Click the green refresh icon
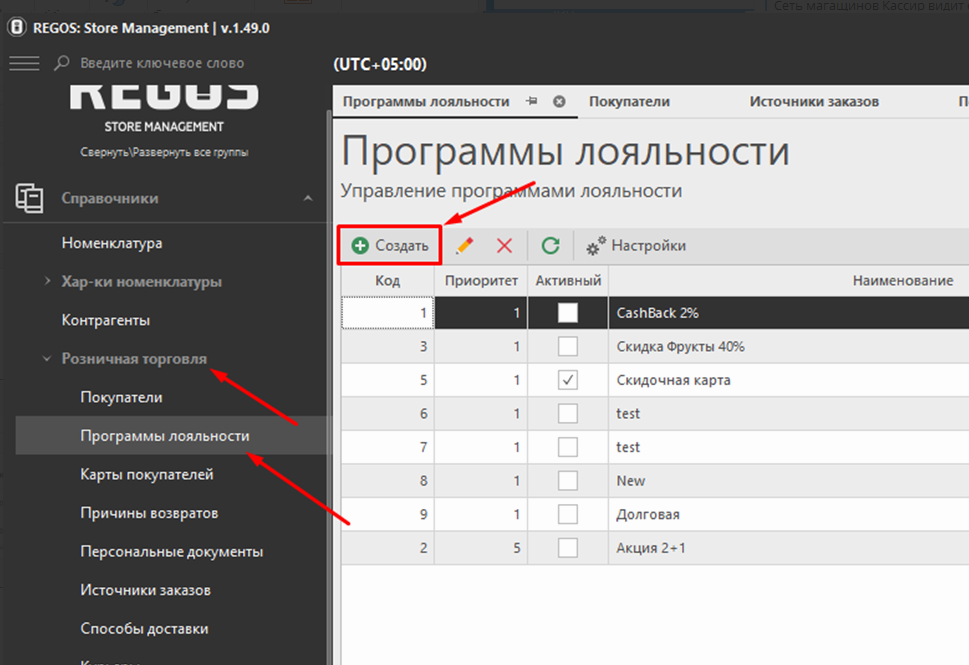This screenshot has width=969, height=665. point(551,245)
